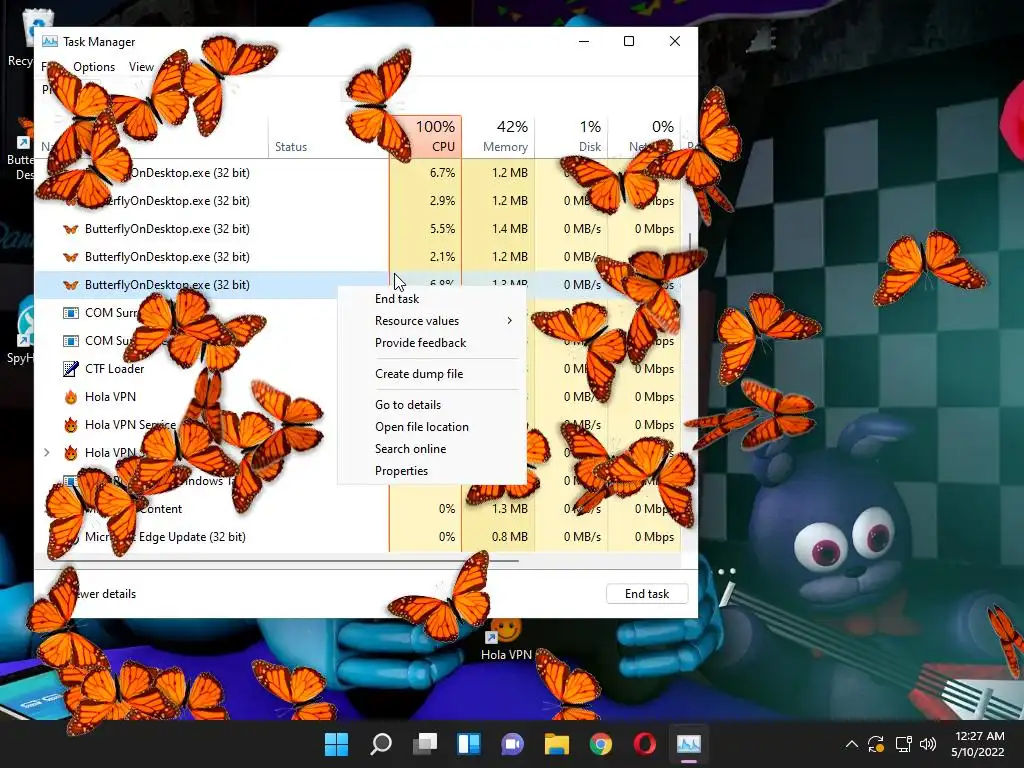Select Microsoft Edge Update (32 bit) row

coord(358,537)
